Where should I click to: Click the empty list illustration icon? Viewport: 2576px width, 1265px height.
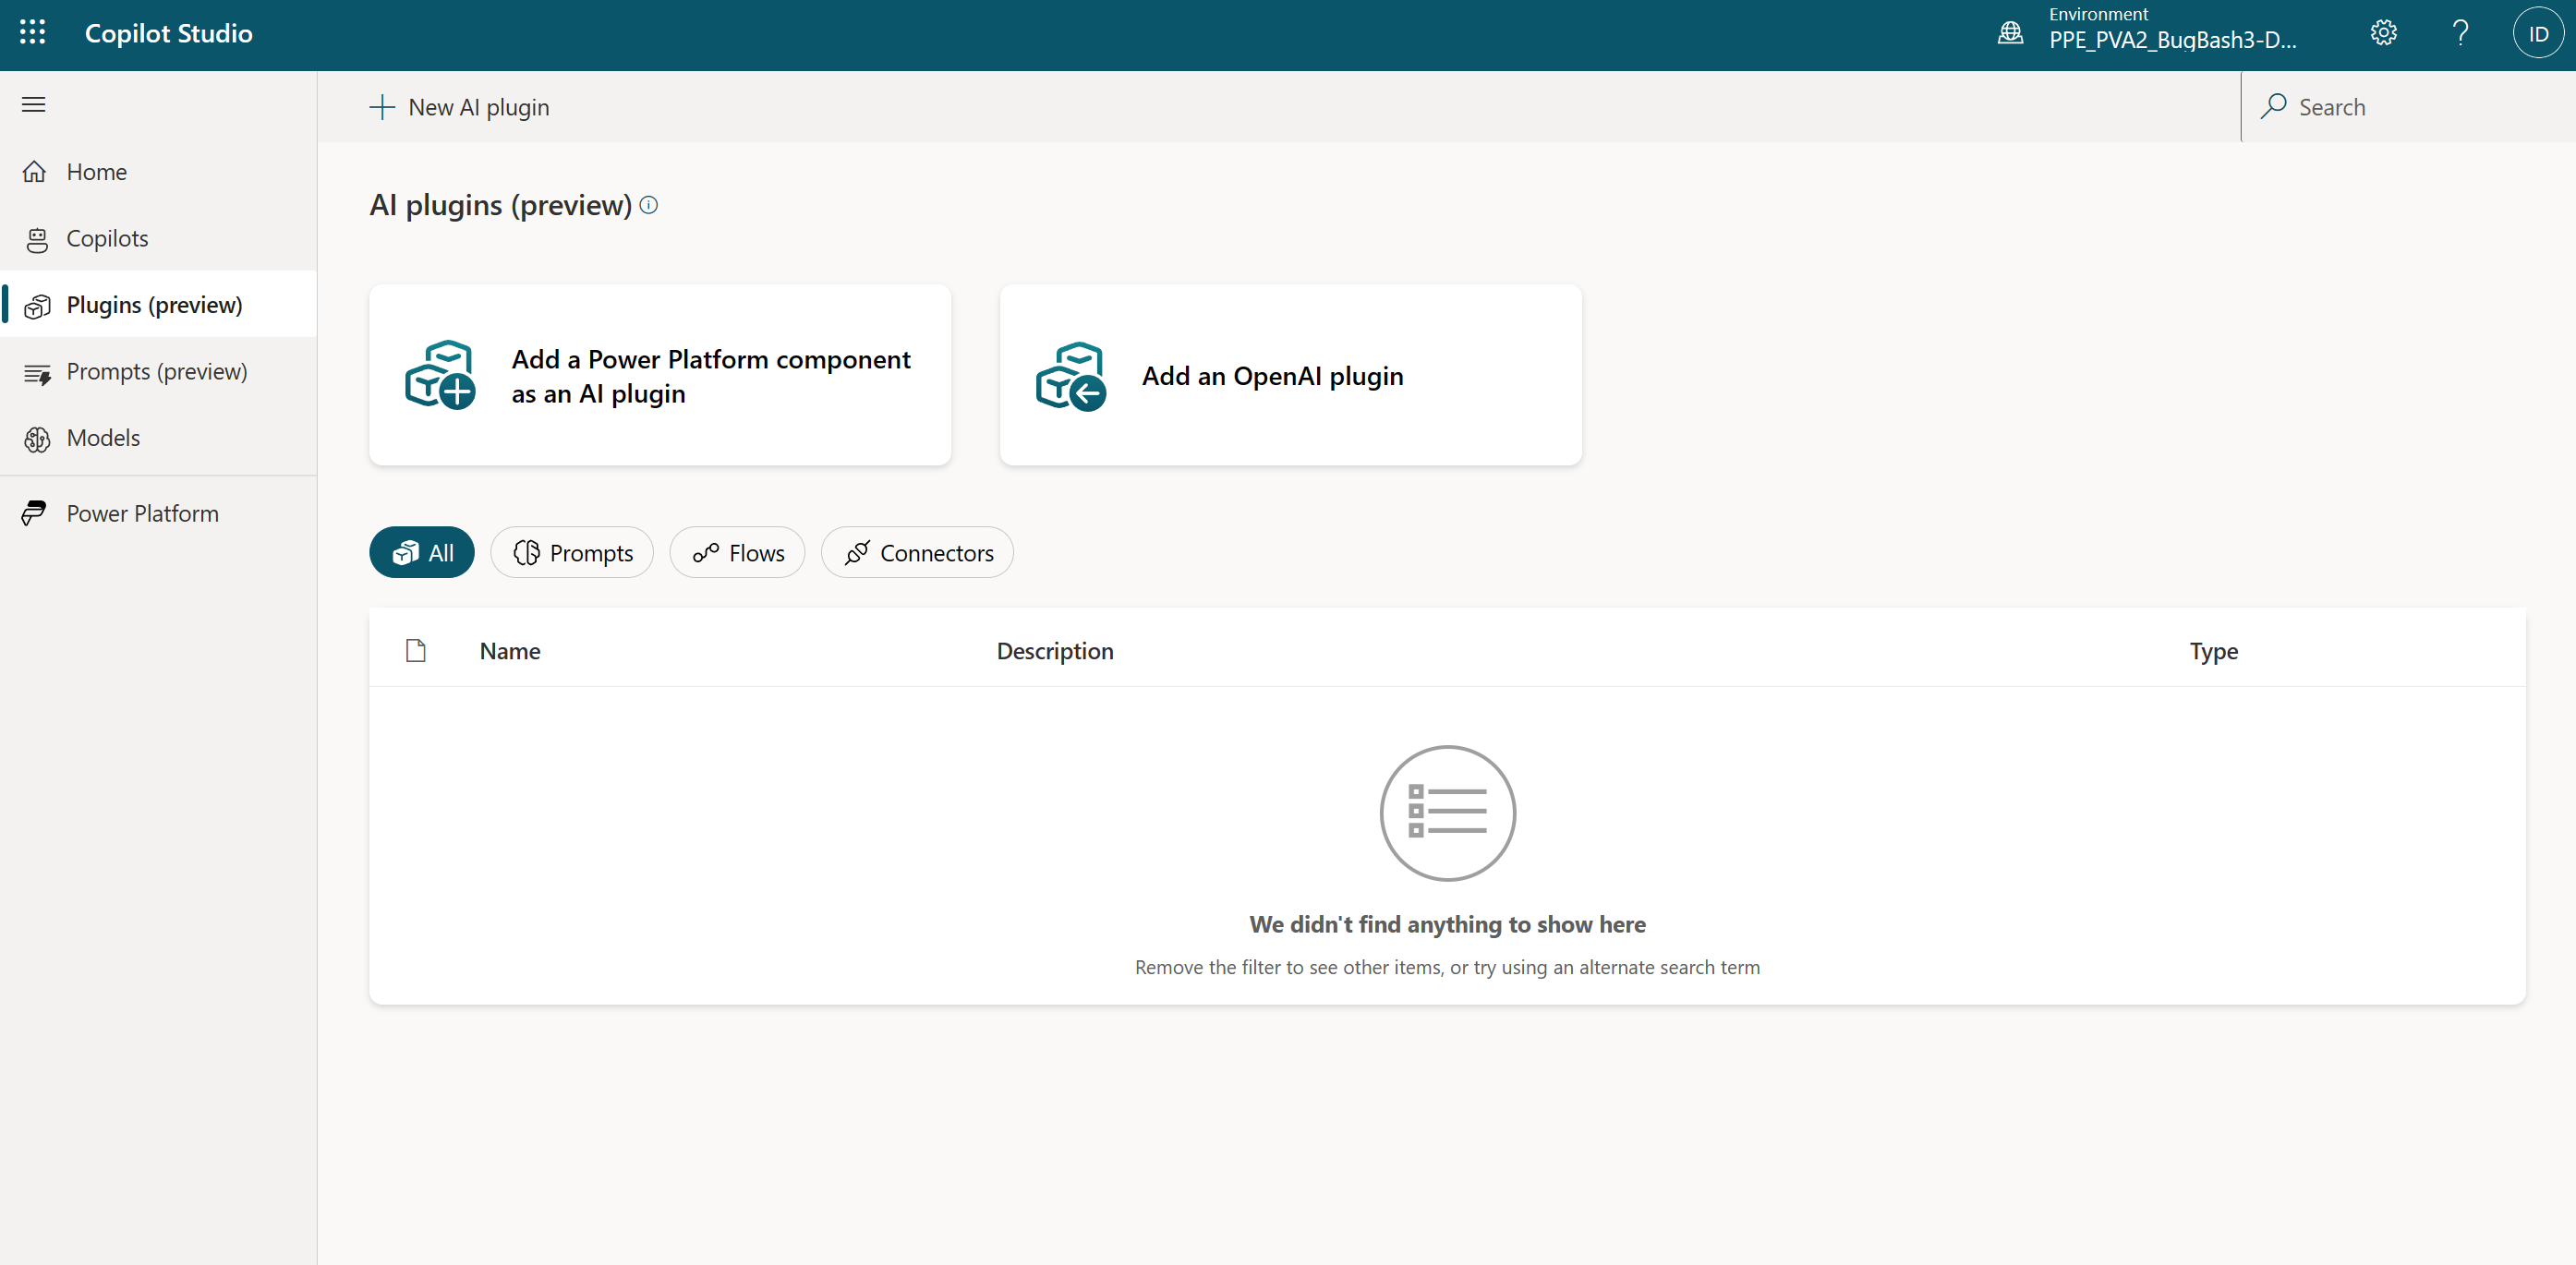point(1447,812)
